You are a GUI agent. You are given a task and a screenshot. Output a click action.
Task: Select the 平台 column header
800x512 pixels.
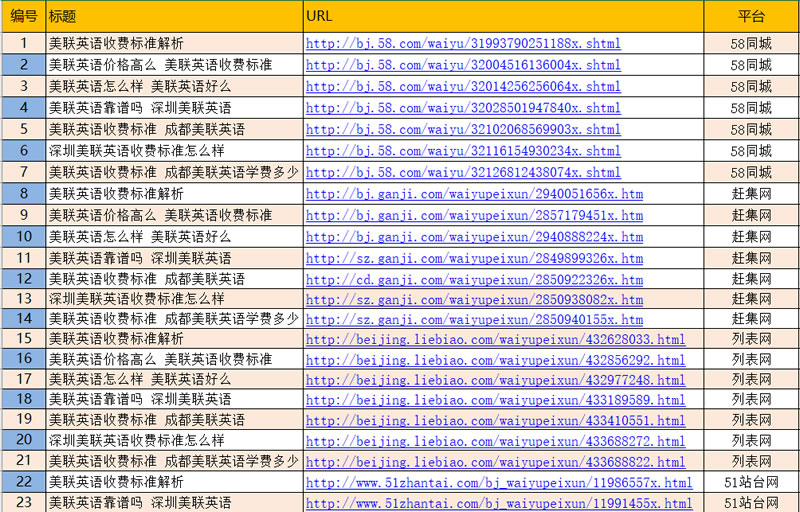(x=751, y=16)
